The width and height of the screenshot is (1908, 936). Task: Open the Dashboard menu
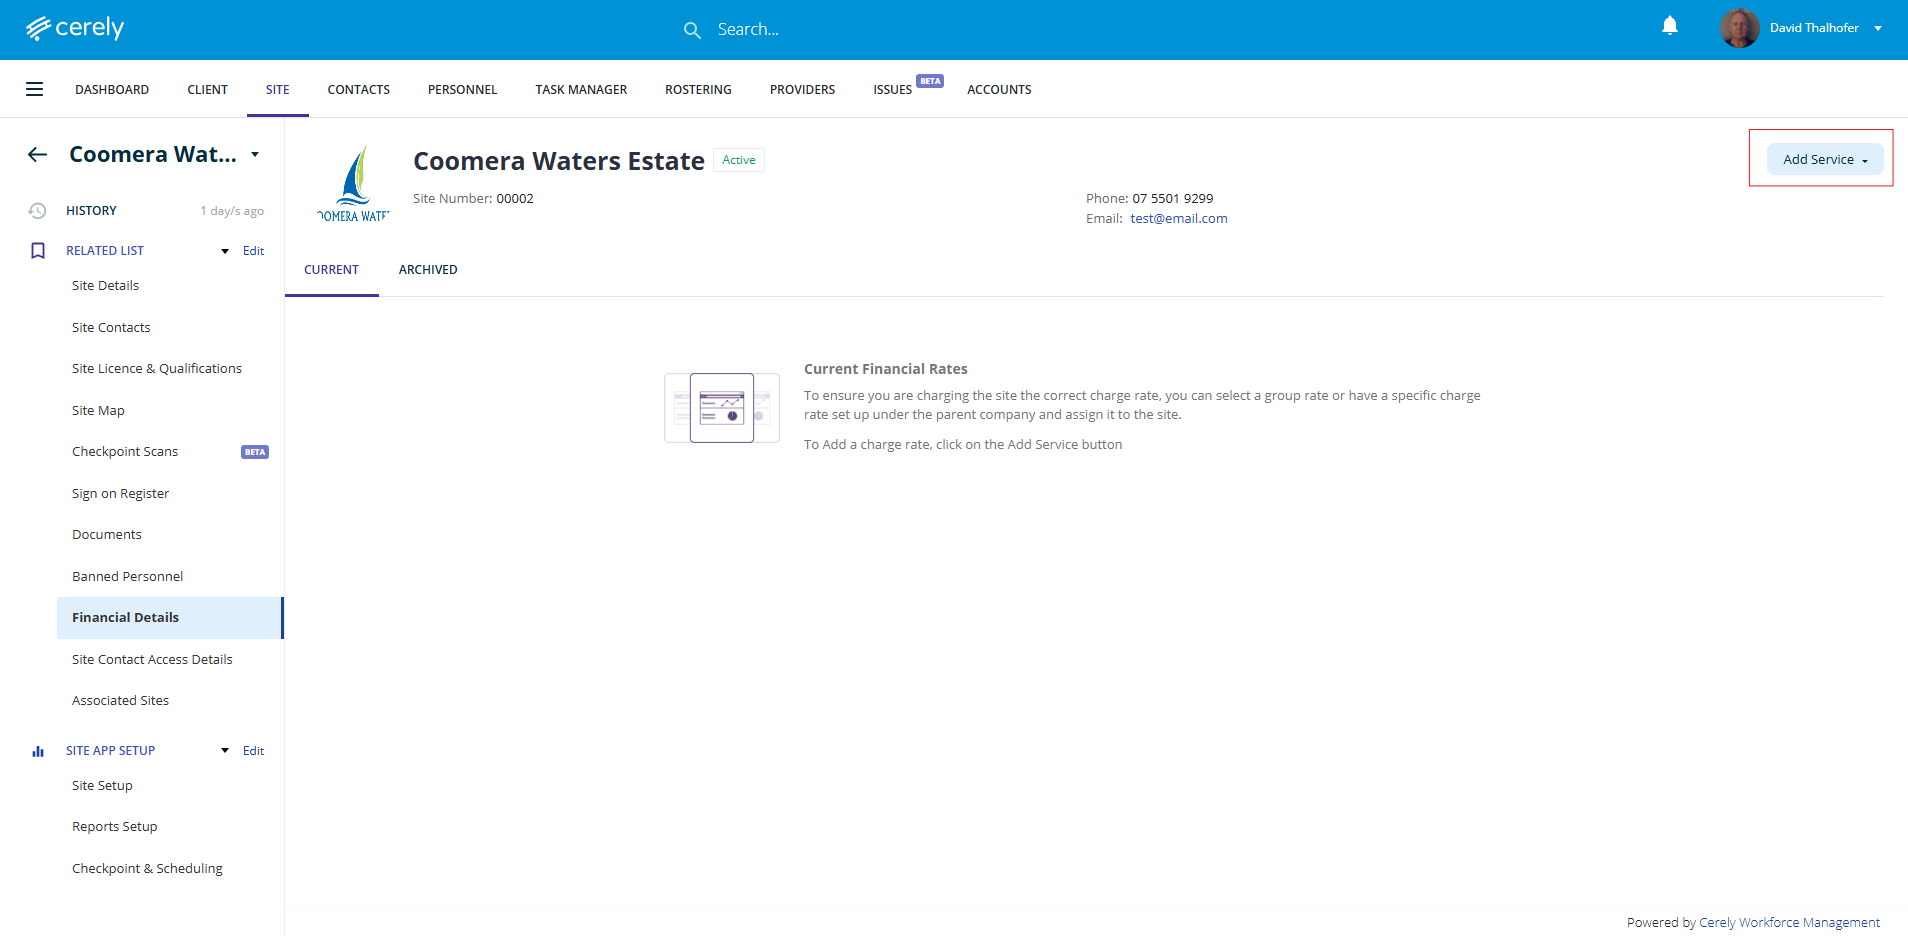coord(112,89)
